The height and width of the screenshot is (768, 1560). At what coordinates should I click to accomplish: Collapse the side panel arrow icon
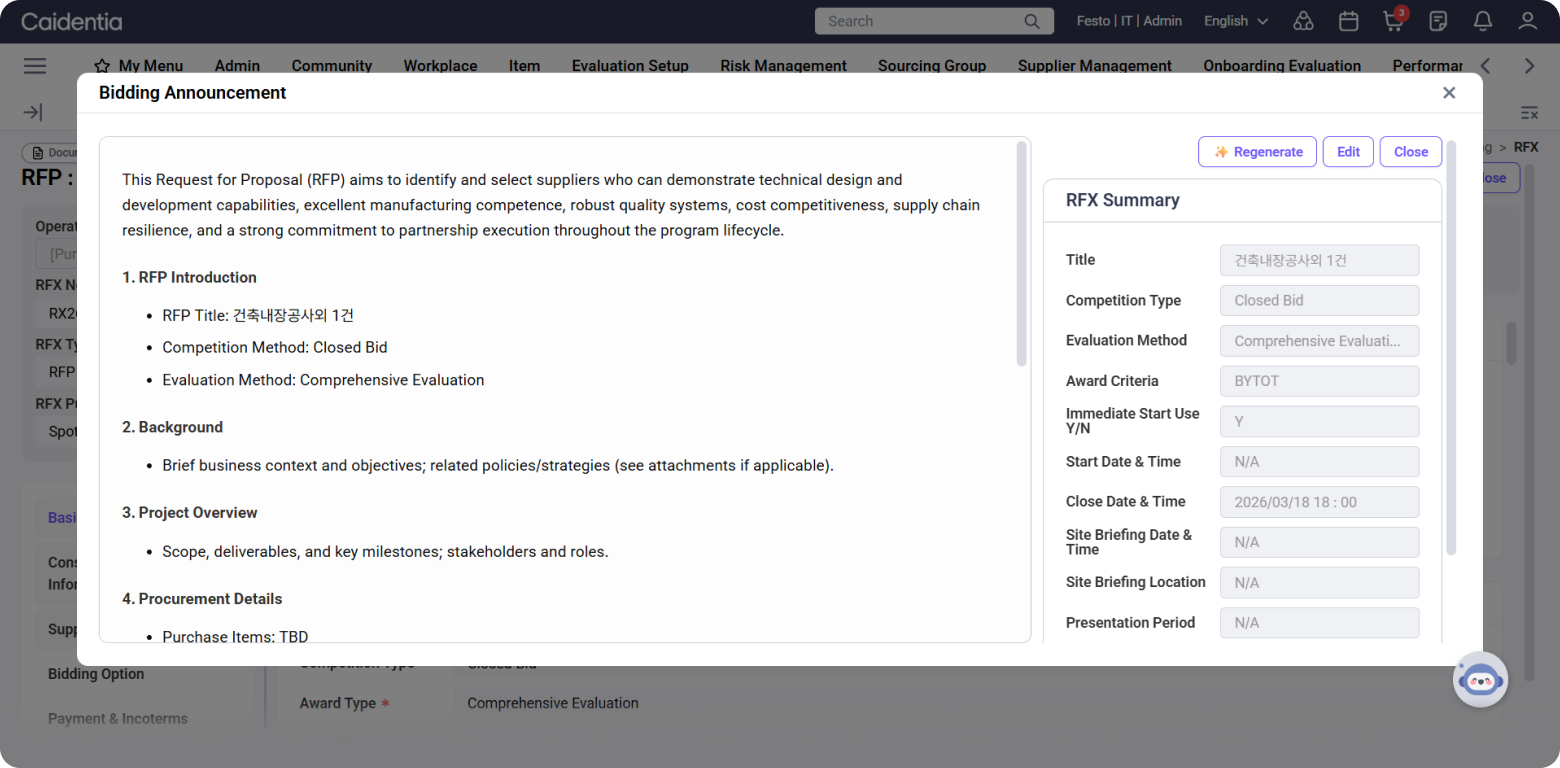coord(32,112)
